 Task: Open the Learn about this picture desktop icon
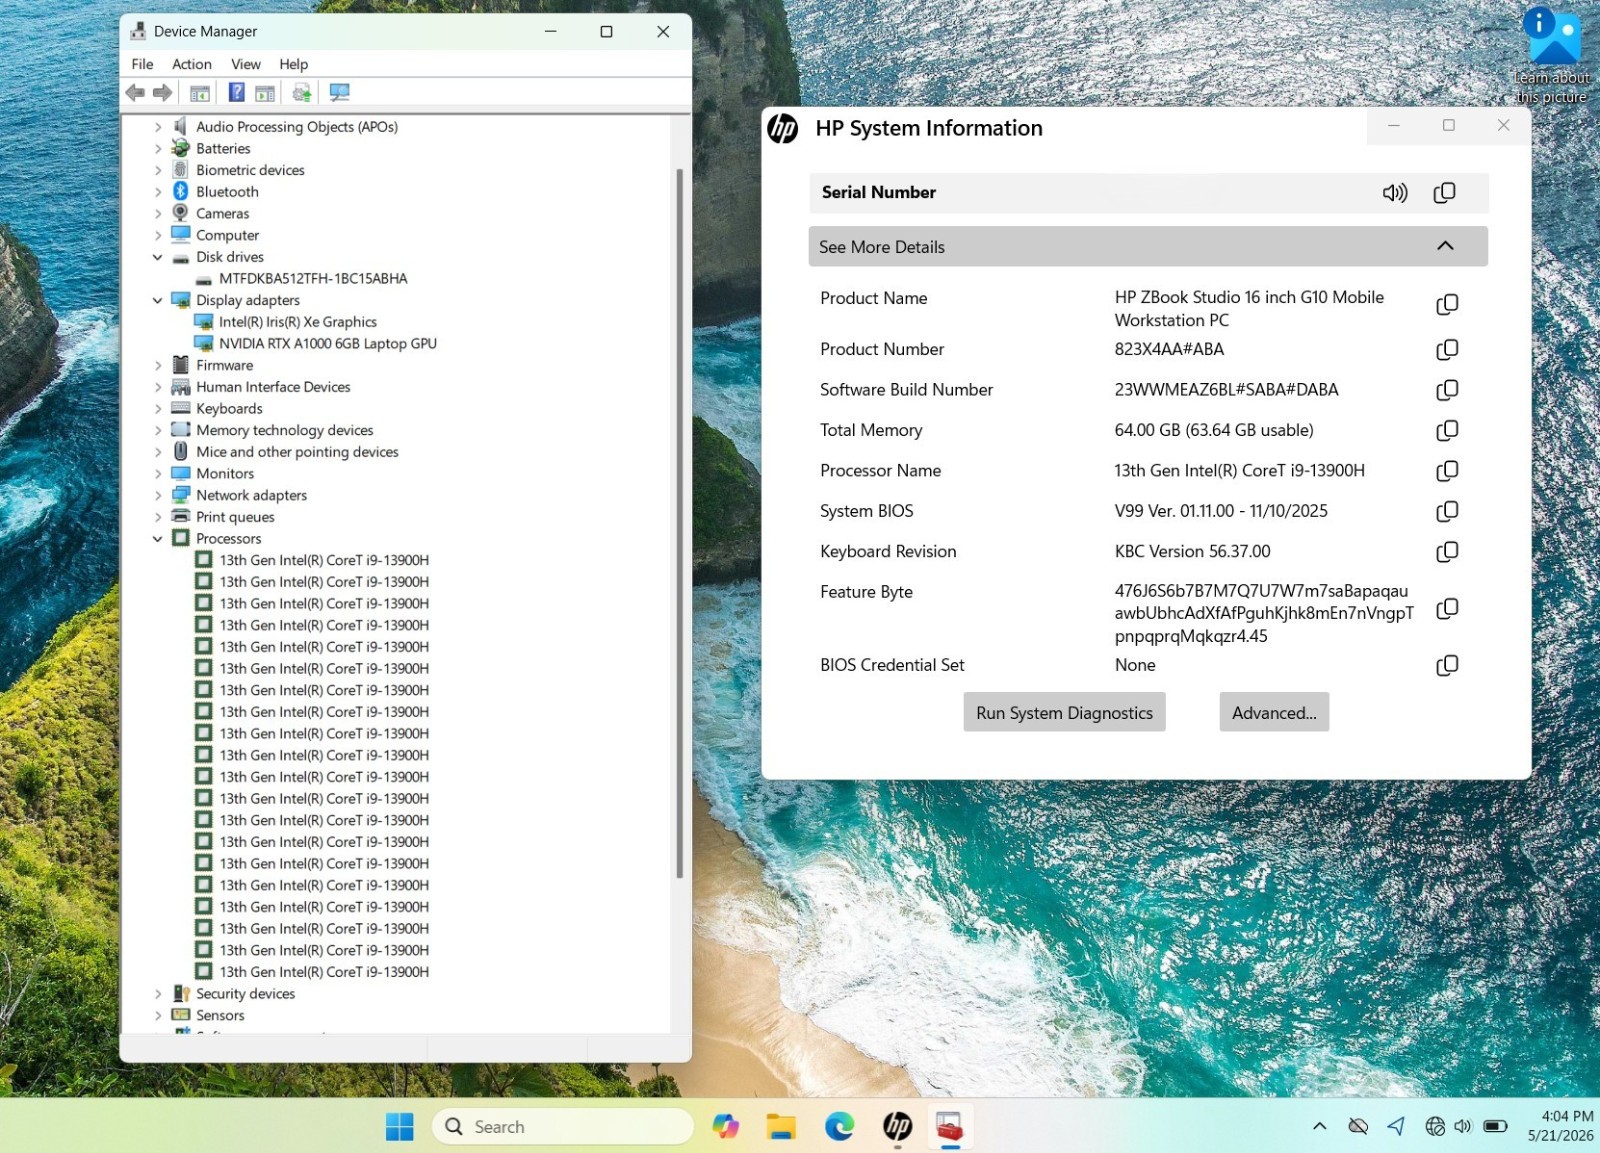point(1551,56)
